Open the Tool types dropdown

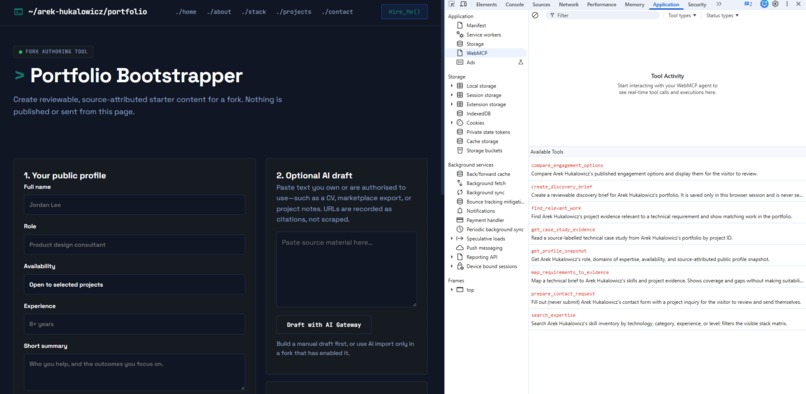(682, 15)
